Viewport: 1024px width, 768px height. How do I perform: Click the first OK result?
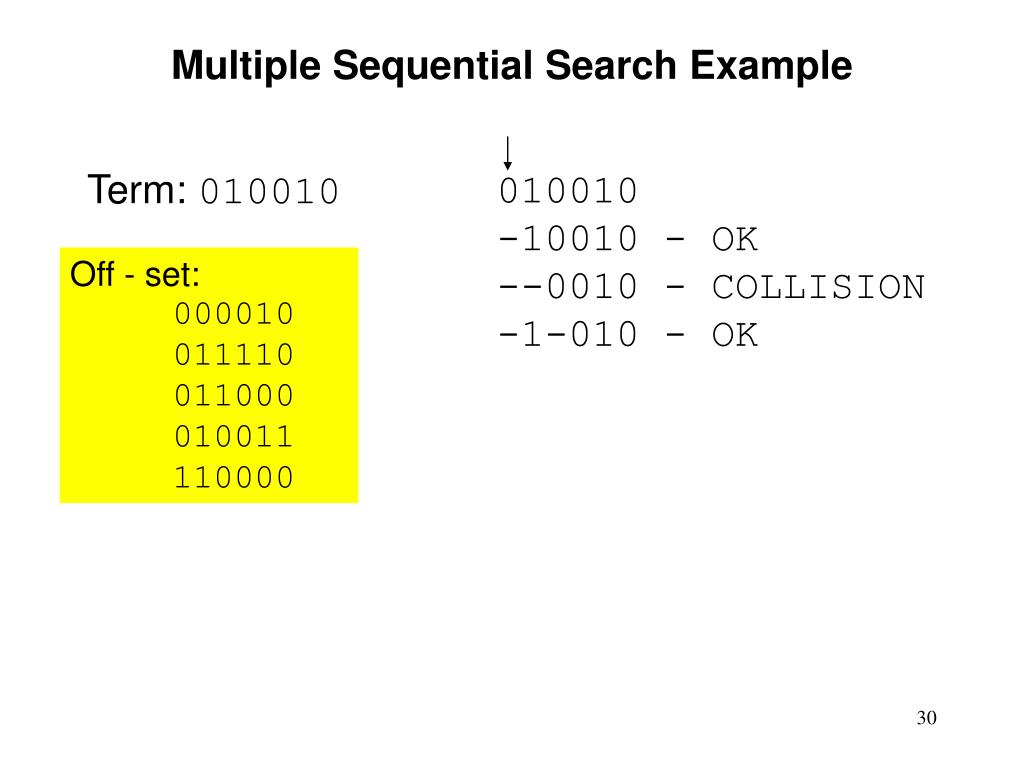point(735,240)
